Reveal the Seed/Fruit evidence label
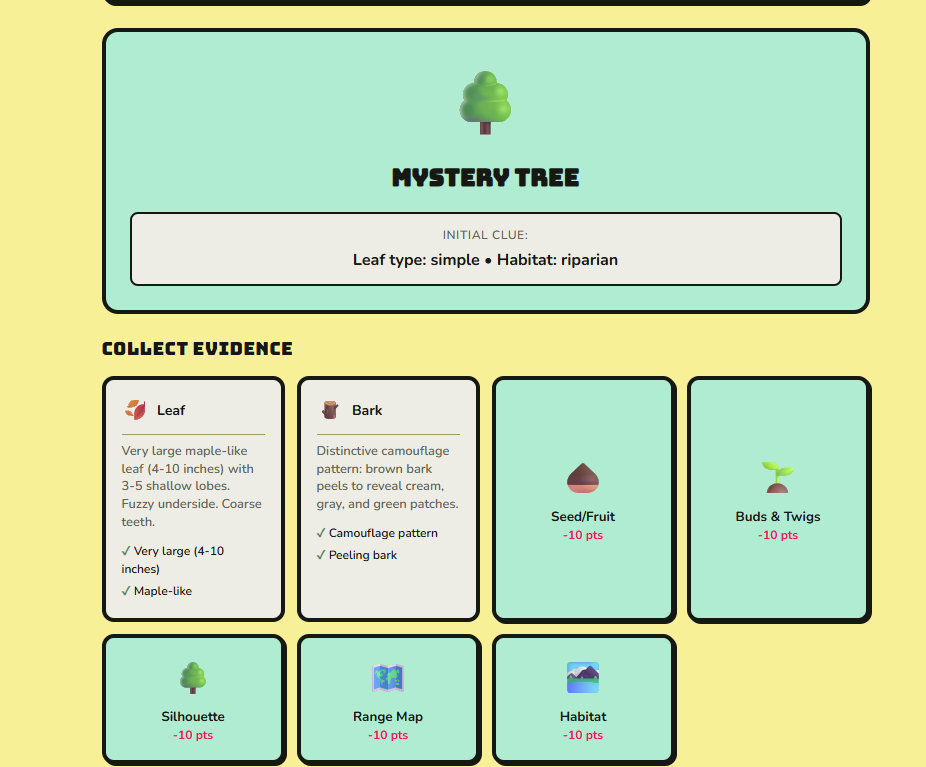 (x=582, y=517)
